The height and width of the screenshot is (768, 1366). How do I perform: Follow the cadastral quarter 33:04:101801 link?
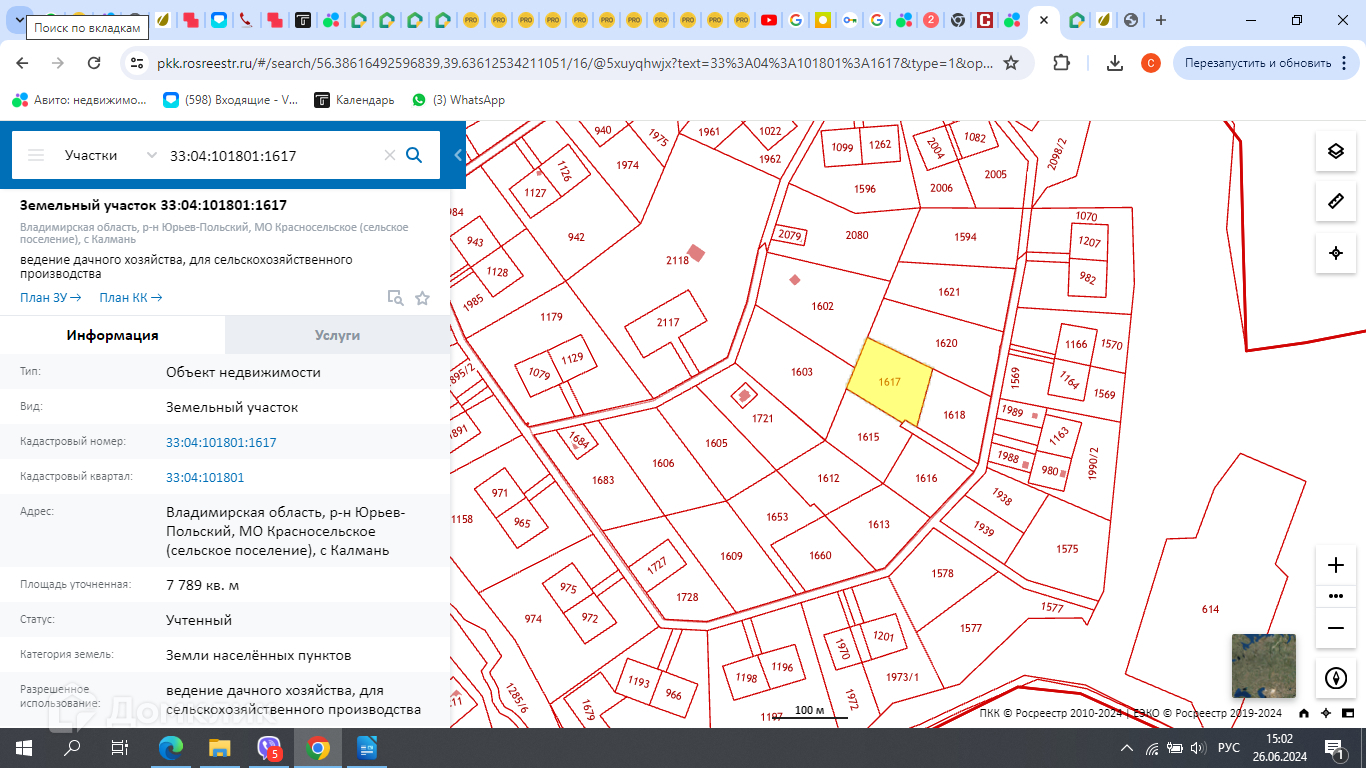click(205, 477)
